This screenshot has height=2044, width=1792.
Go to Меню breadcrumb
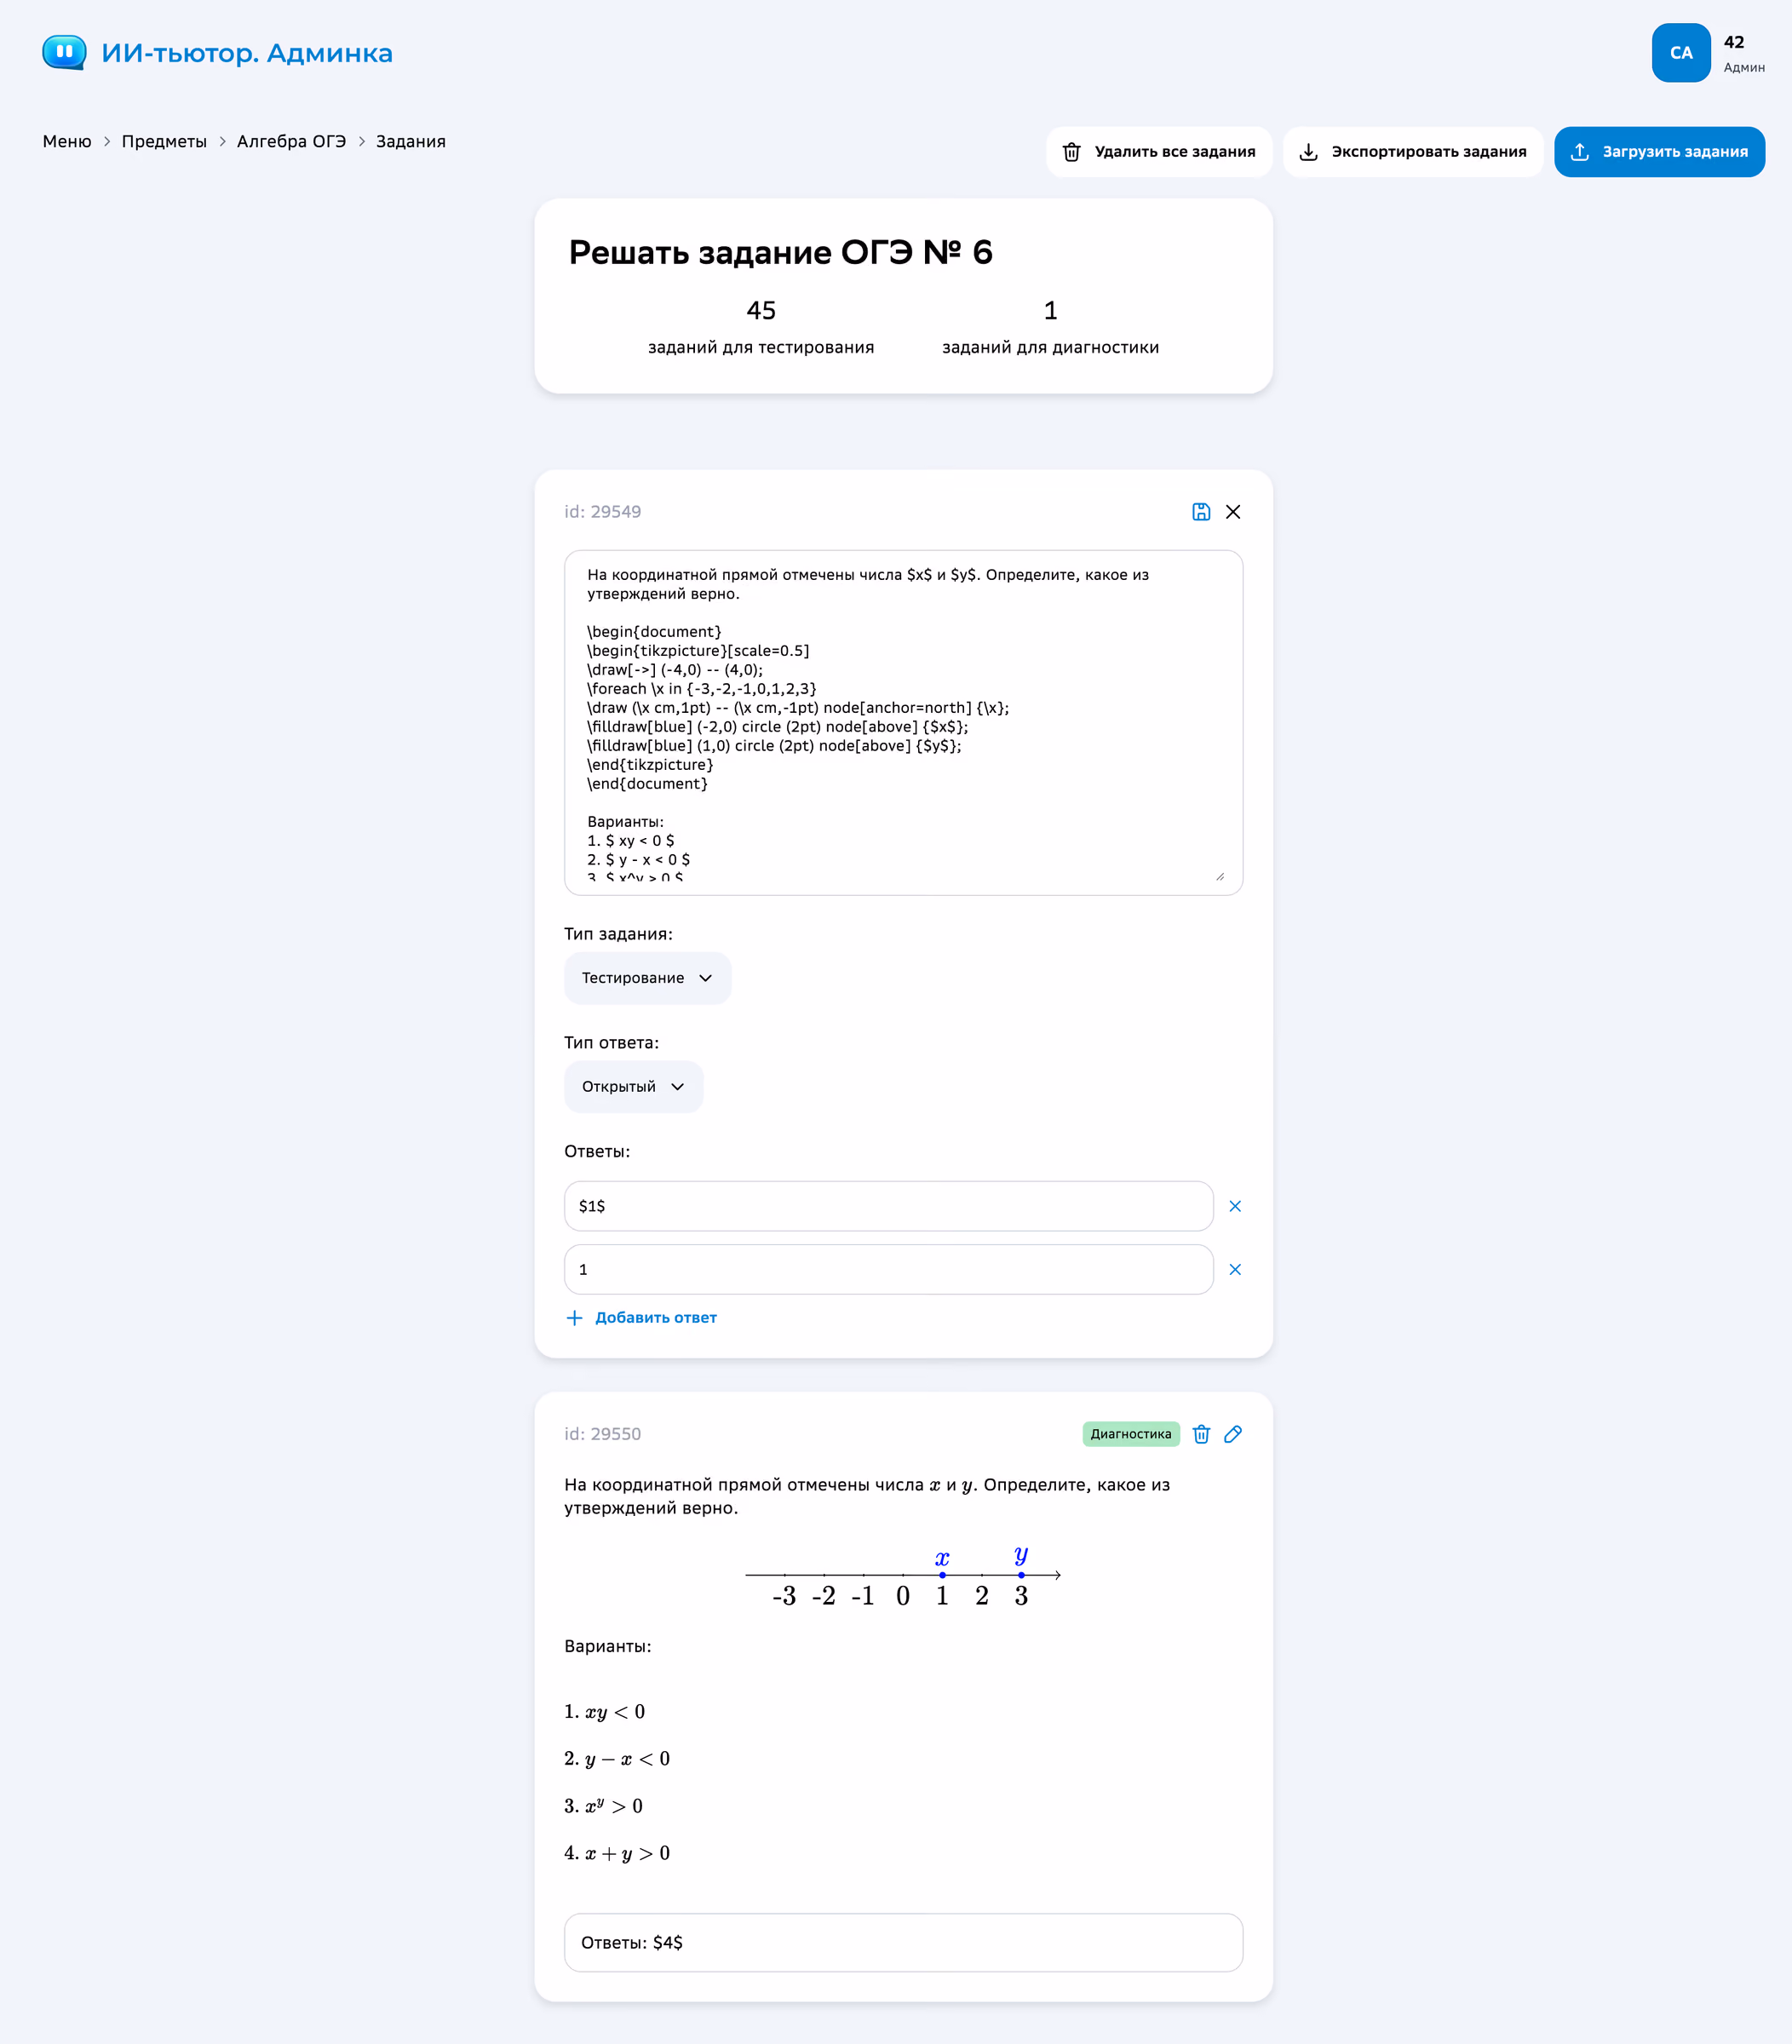[67, 141]
